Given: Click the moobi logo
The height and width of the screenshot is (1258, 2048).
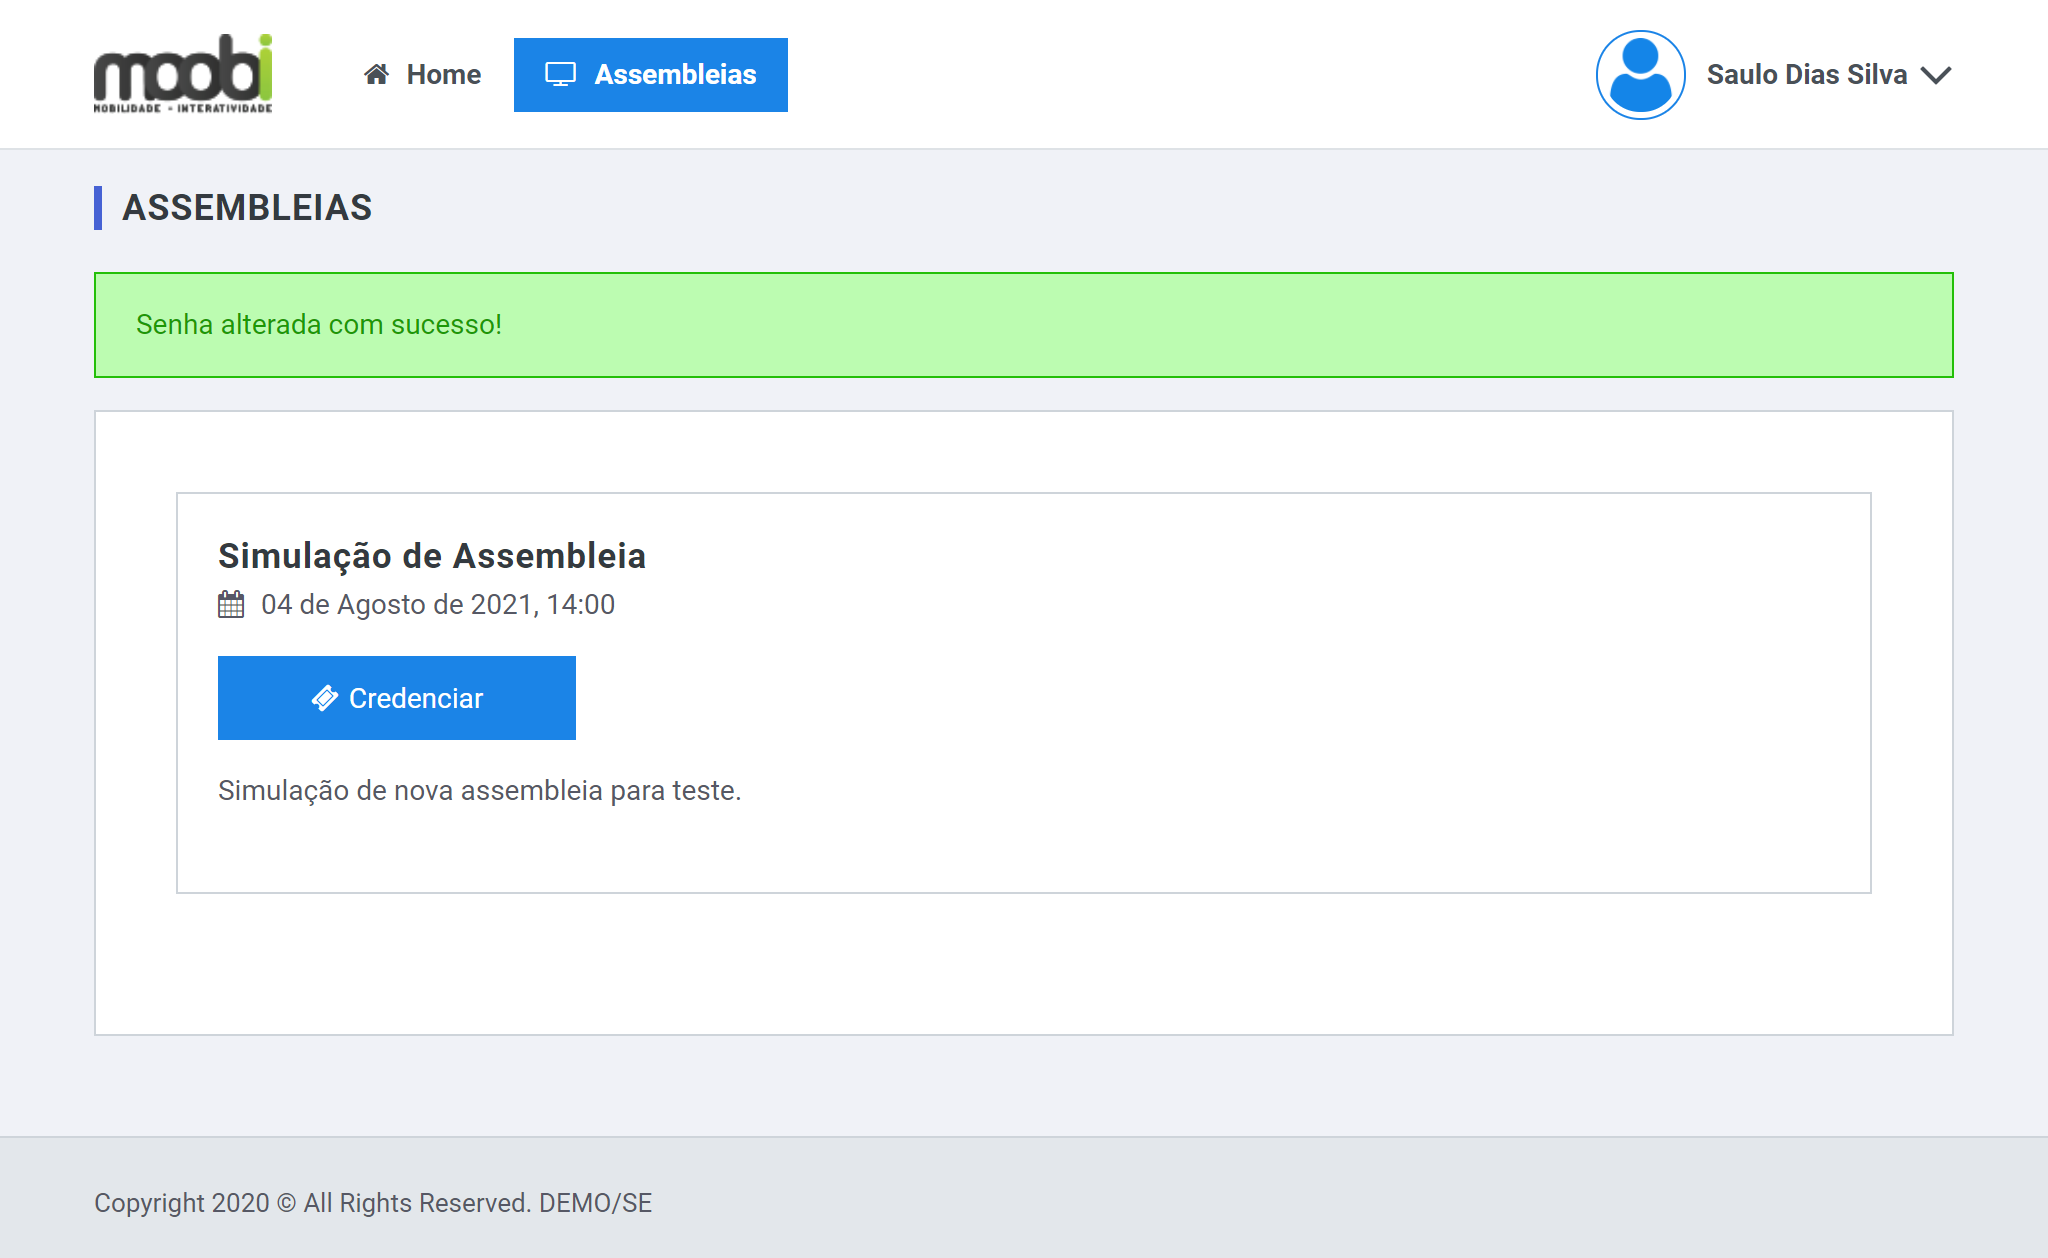Looking at the screenshot, I should [x=183, y=74].
